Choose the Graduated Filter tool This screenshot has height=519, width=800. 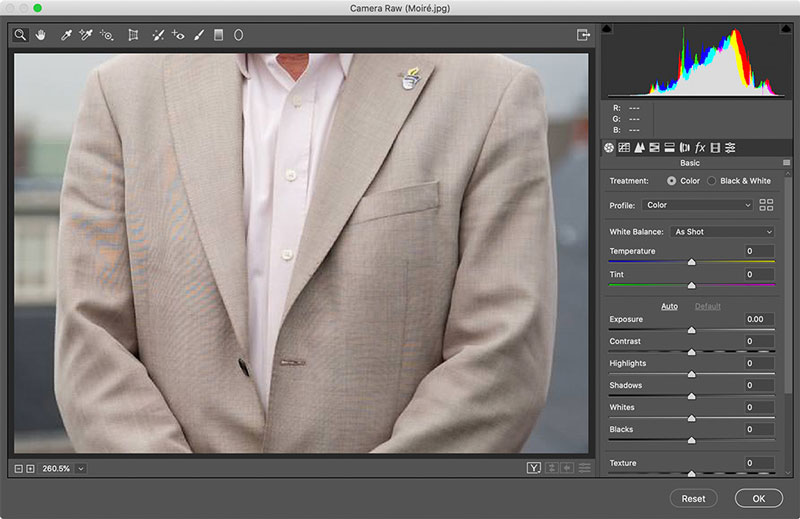(x=218, y=35)
